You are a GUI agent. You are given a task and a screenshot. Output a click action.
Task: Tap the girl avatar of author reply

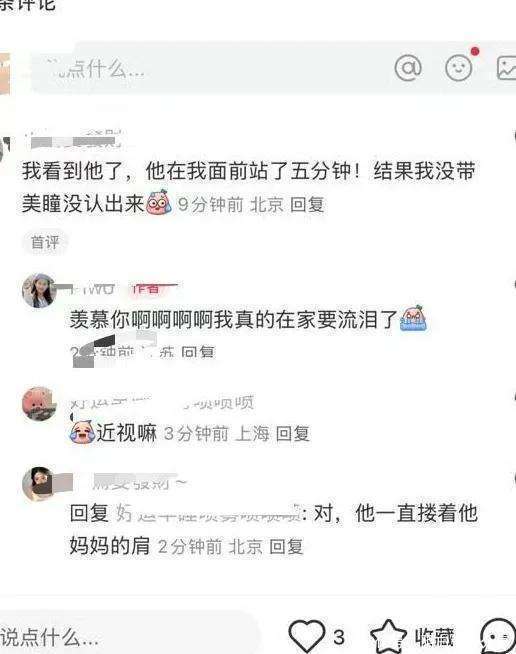[x=39, y=291]
